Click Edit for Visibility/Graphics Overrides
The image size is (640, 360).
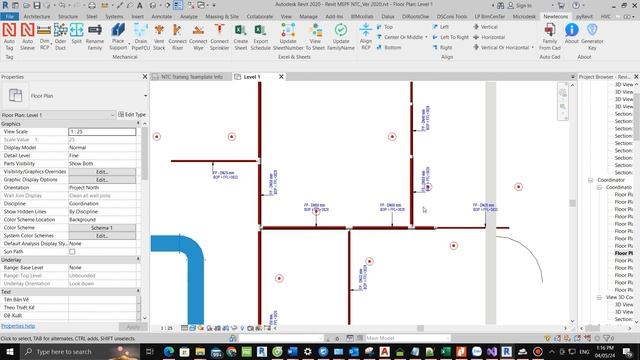[x=102, y=172]
